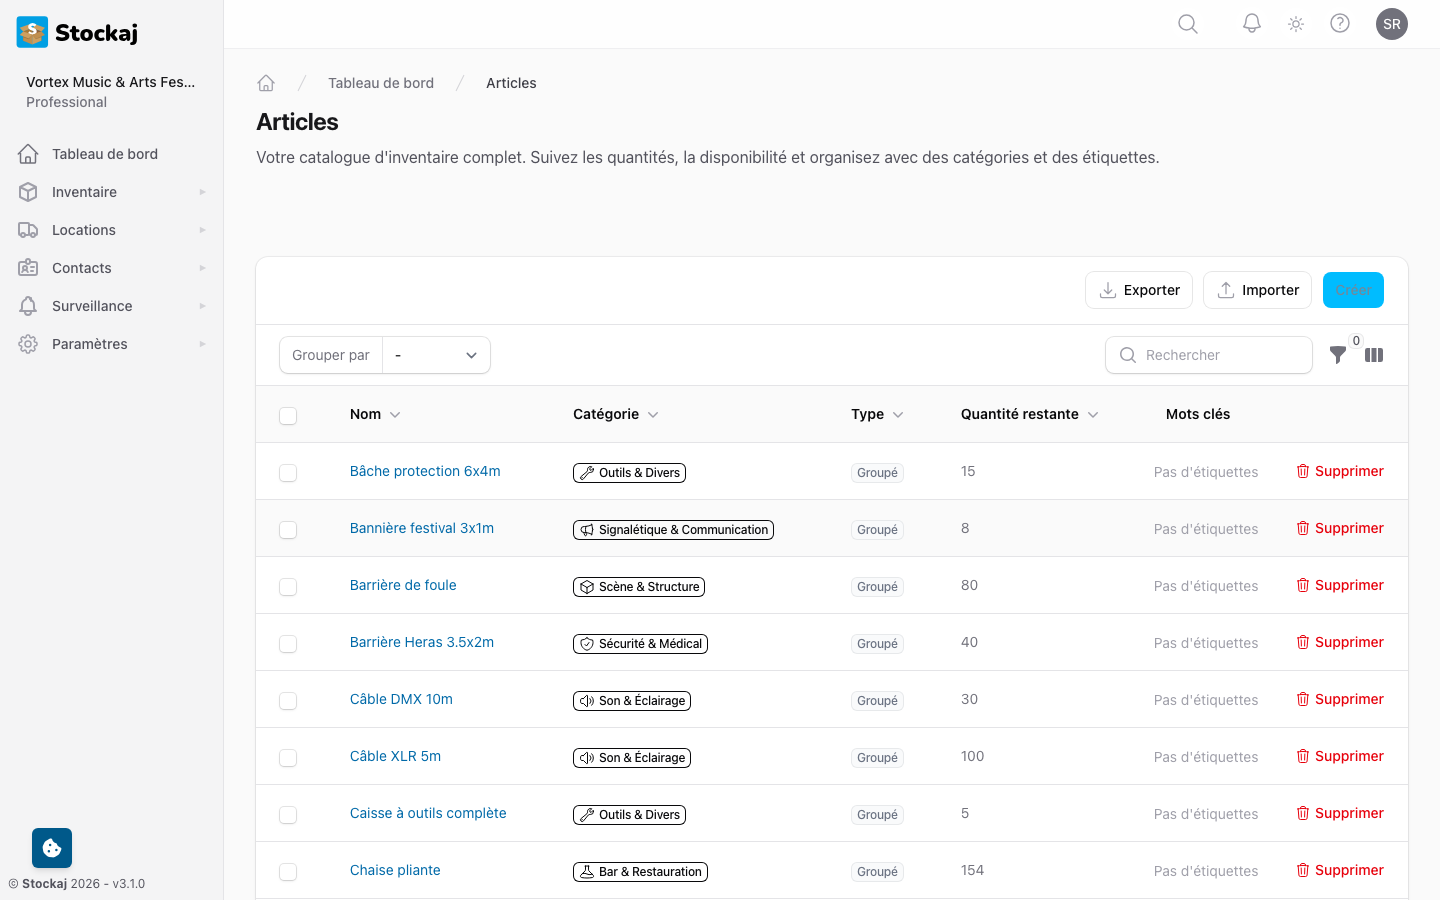Click the SR avatar icon
Image resolution: width=1440 pixels, height=900 pixels.
coord(1392,23)
